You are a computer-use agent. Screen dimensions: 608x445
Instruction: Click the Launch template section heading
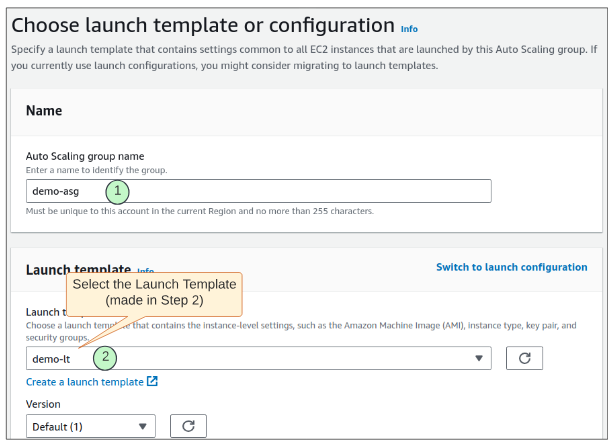coord(78,269)
